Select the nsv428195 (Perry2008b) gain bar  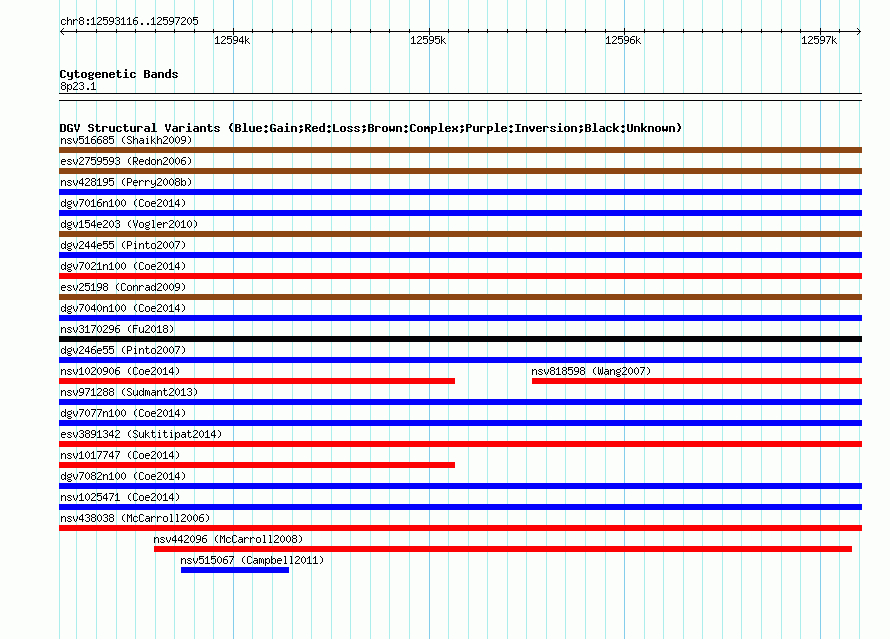pyautogui.click(x=460, y=192)
